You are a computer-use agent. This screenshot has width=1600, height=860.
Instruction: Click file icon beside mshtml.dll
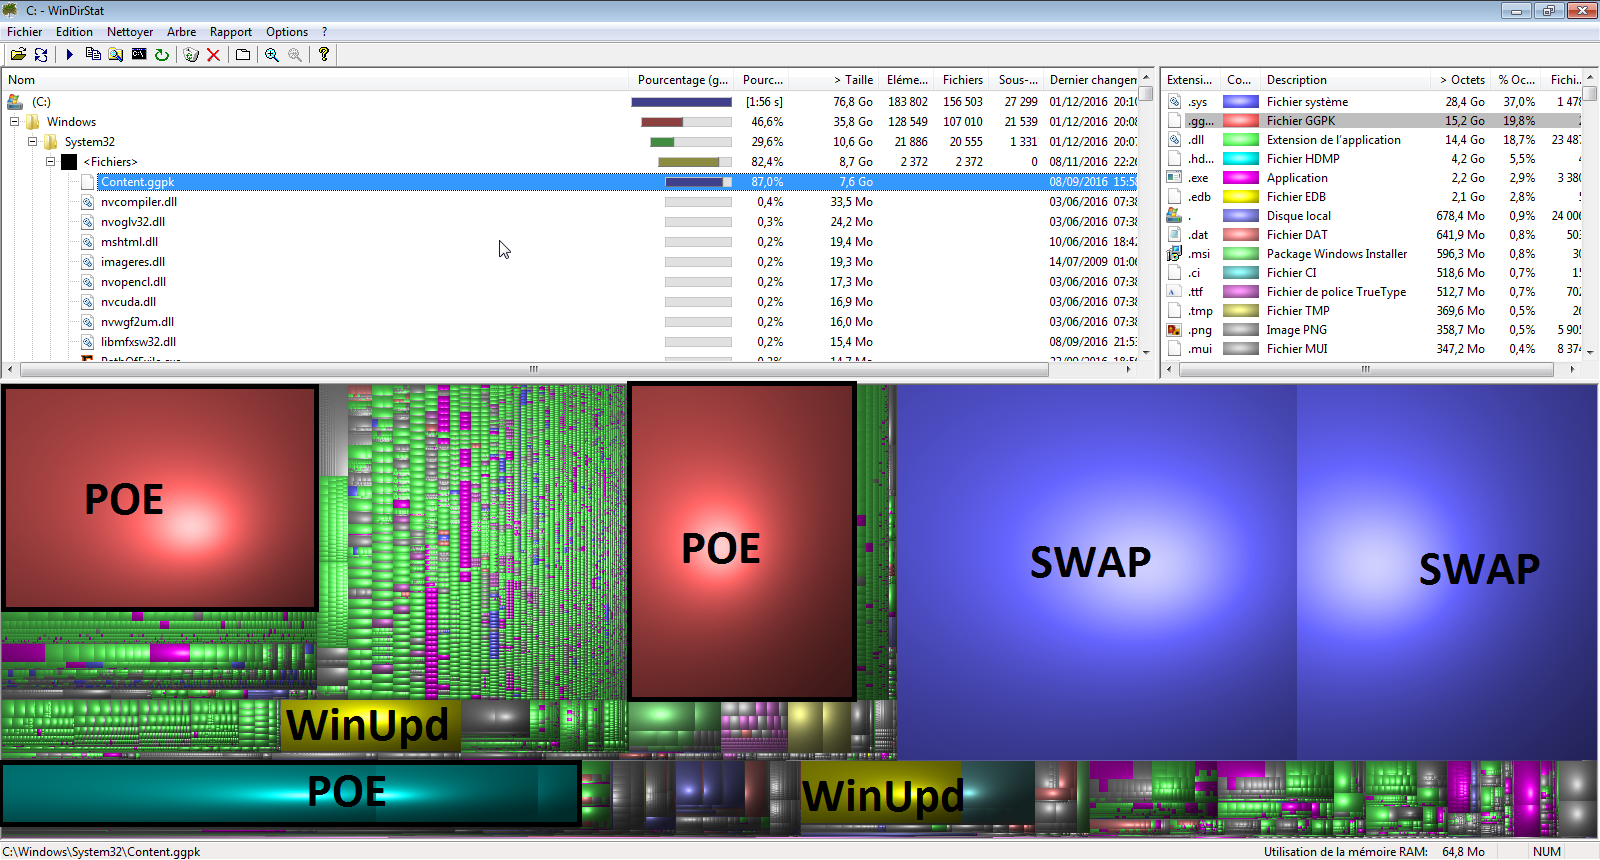88,242
